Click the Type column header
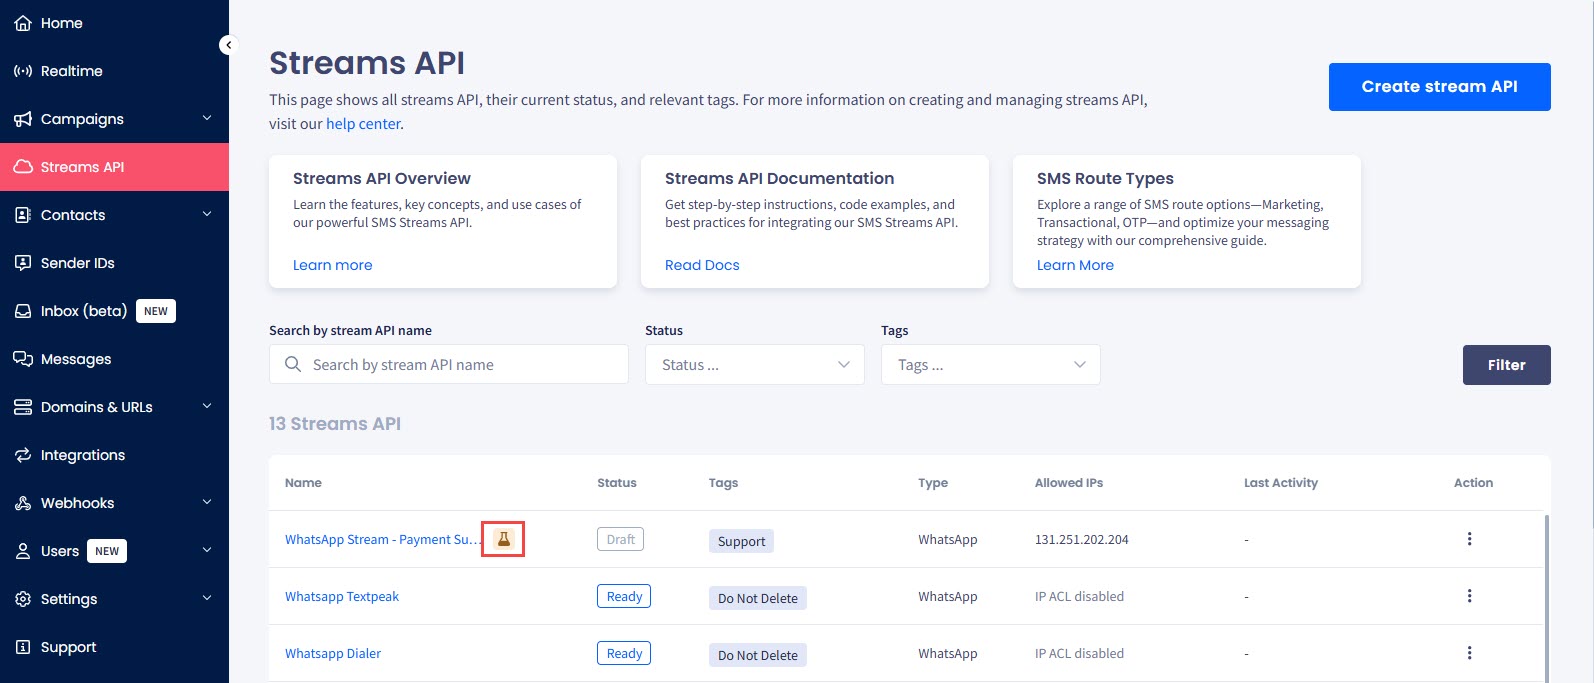The width and height of the screenshot is (1594, 683). 933,482
